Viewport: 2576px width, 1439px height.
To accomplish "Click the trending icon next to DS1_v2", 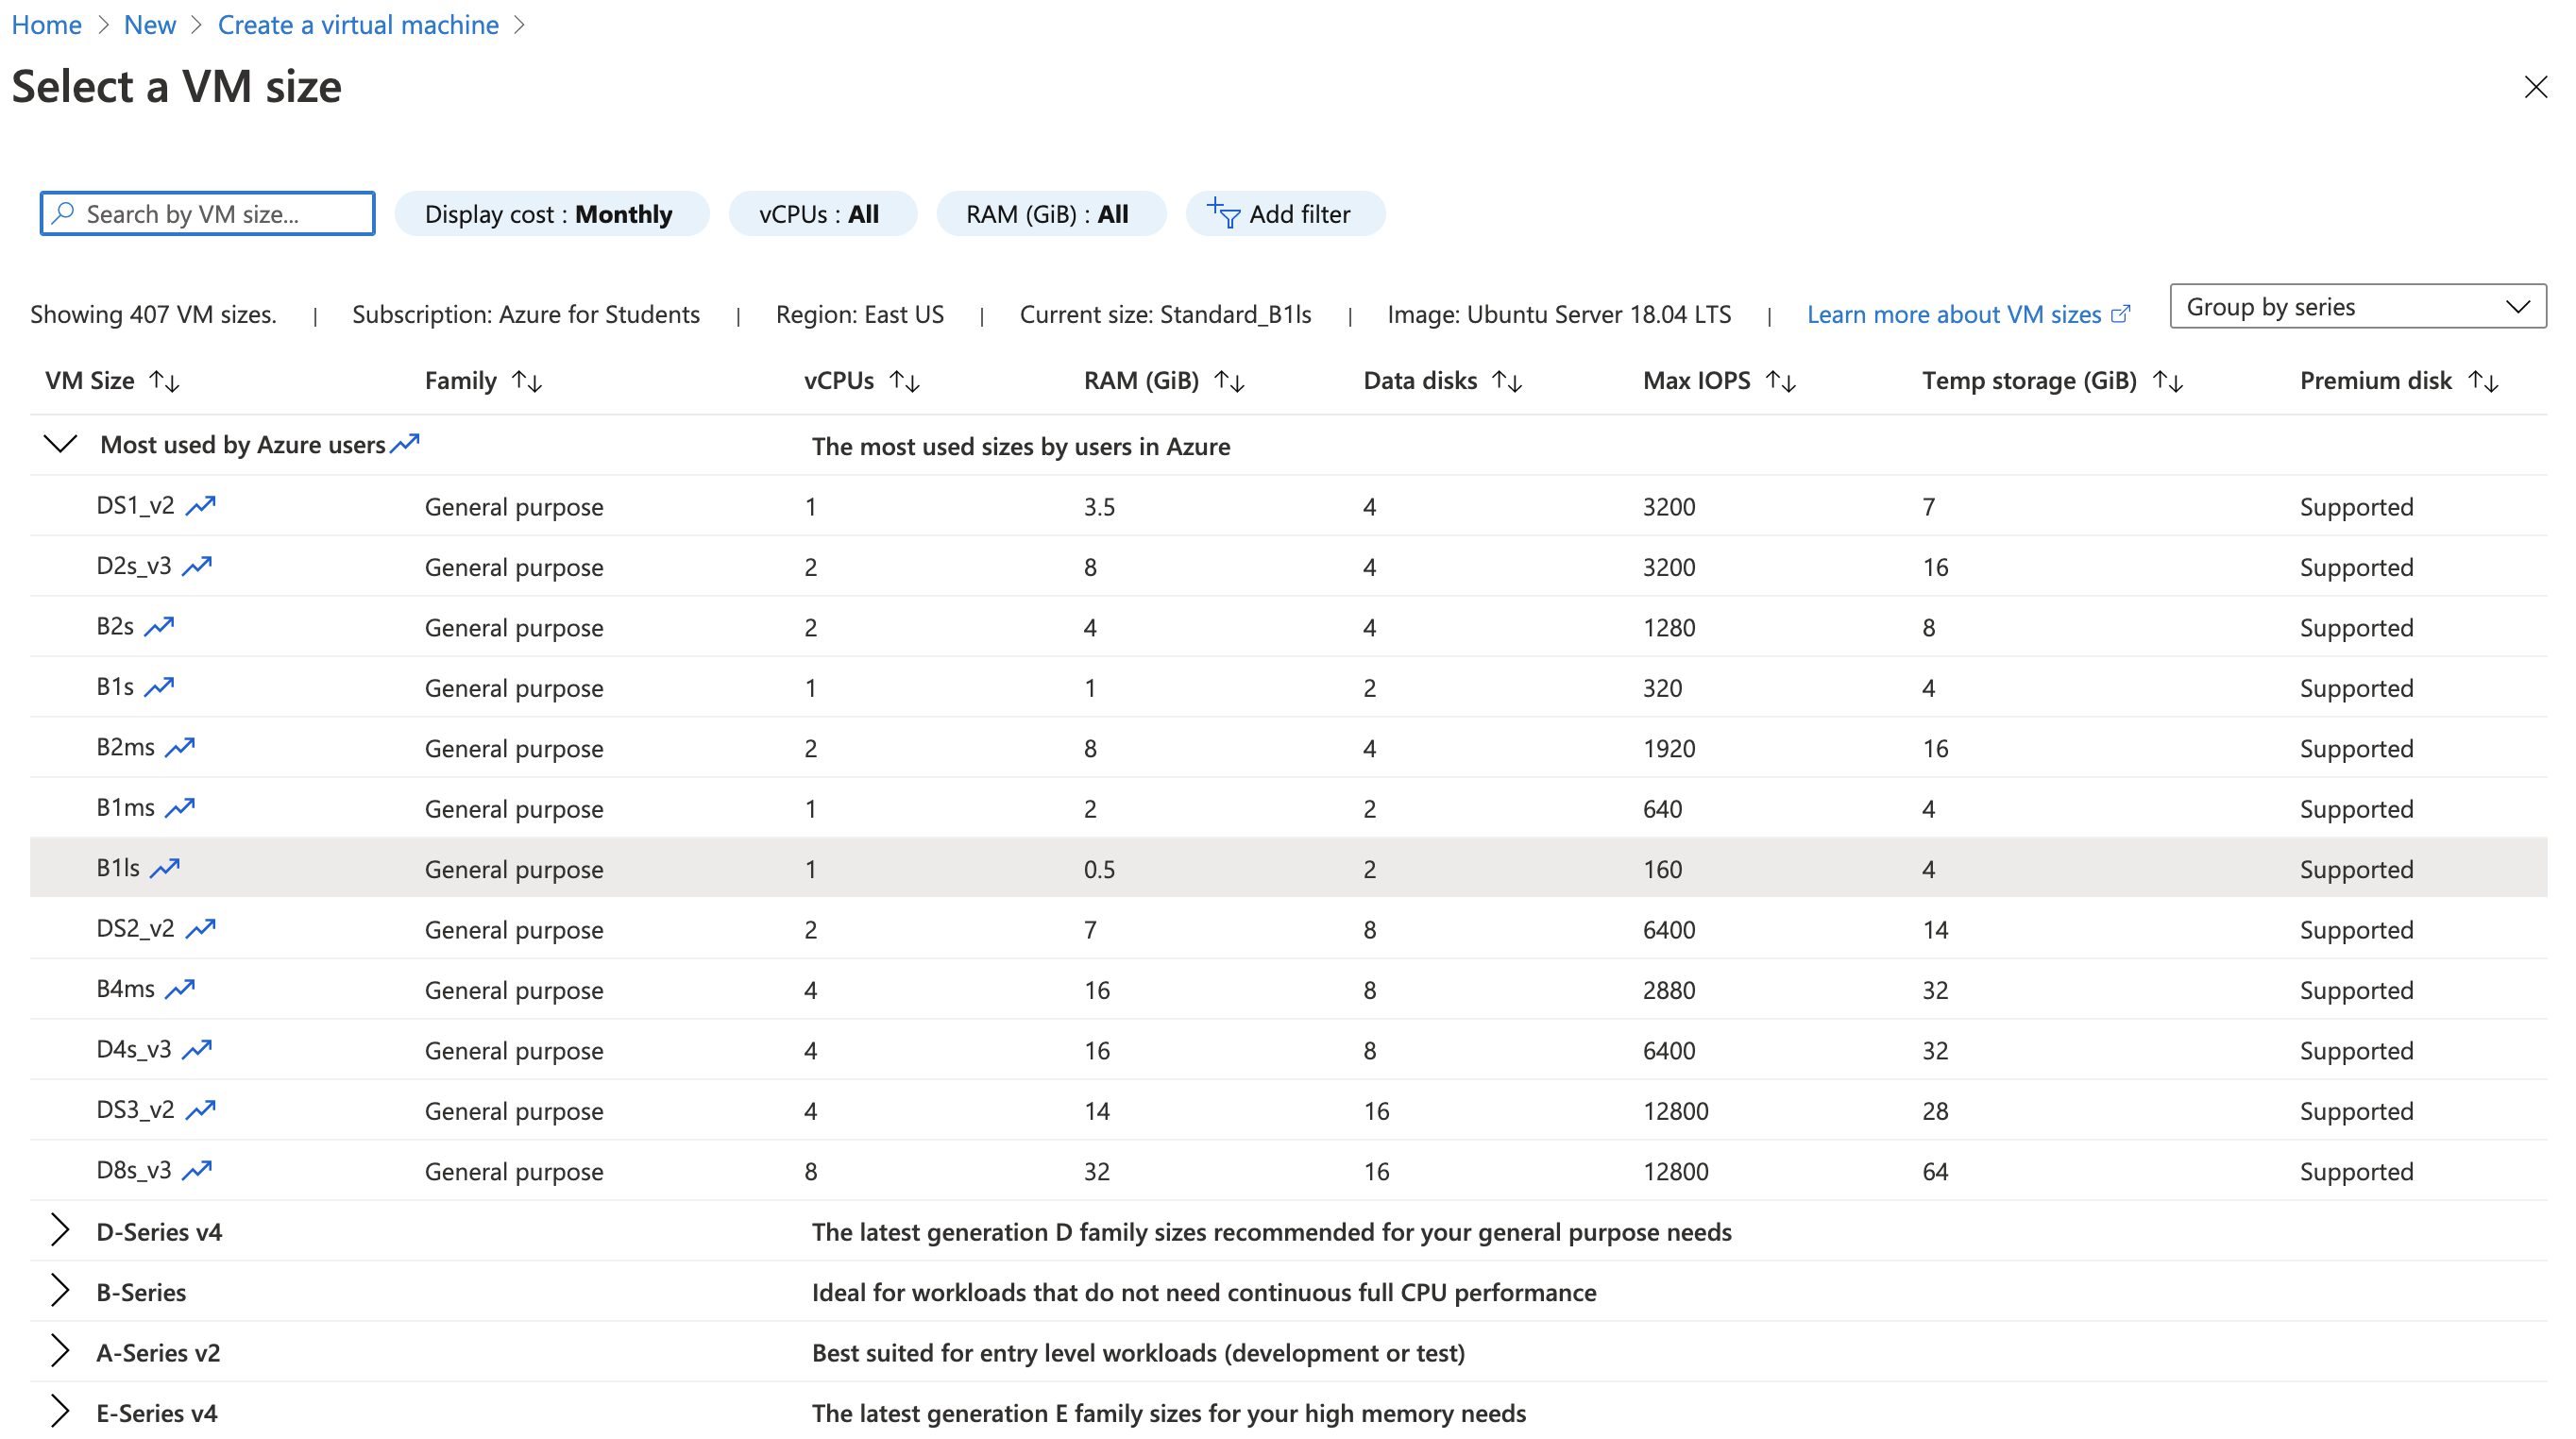I will pos(200,506).
